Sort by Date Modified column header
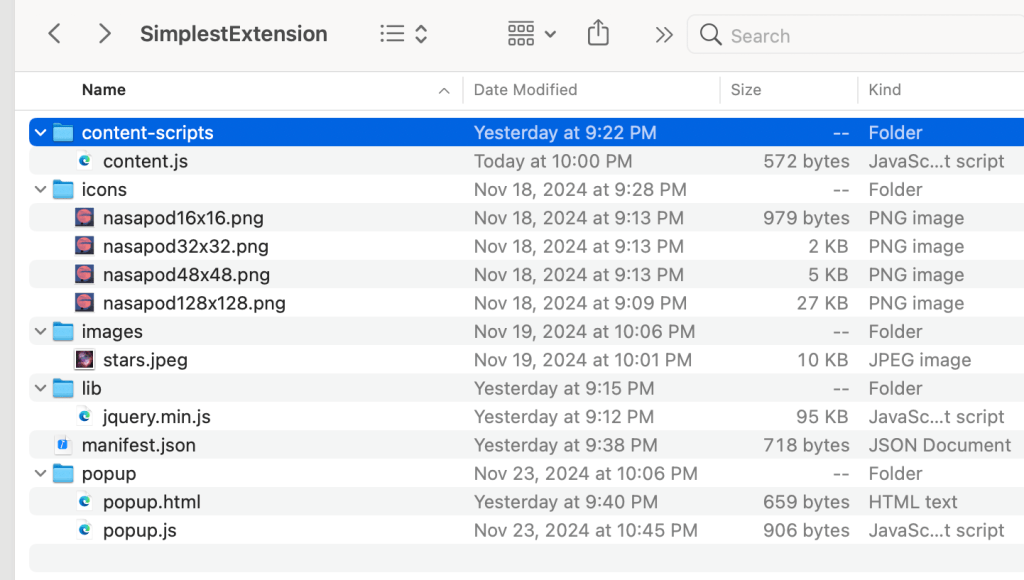This screenshot has width=1024, height=580. (x=525, y=90)
